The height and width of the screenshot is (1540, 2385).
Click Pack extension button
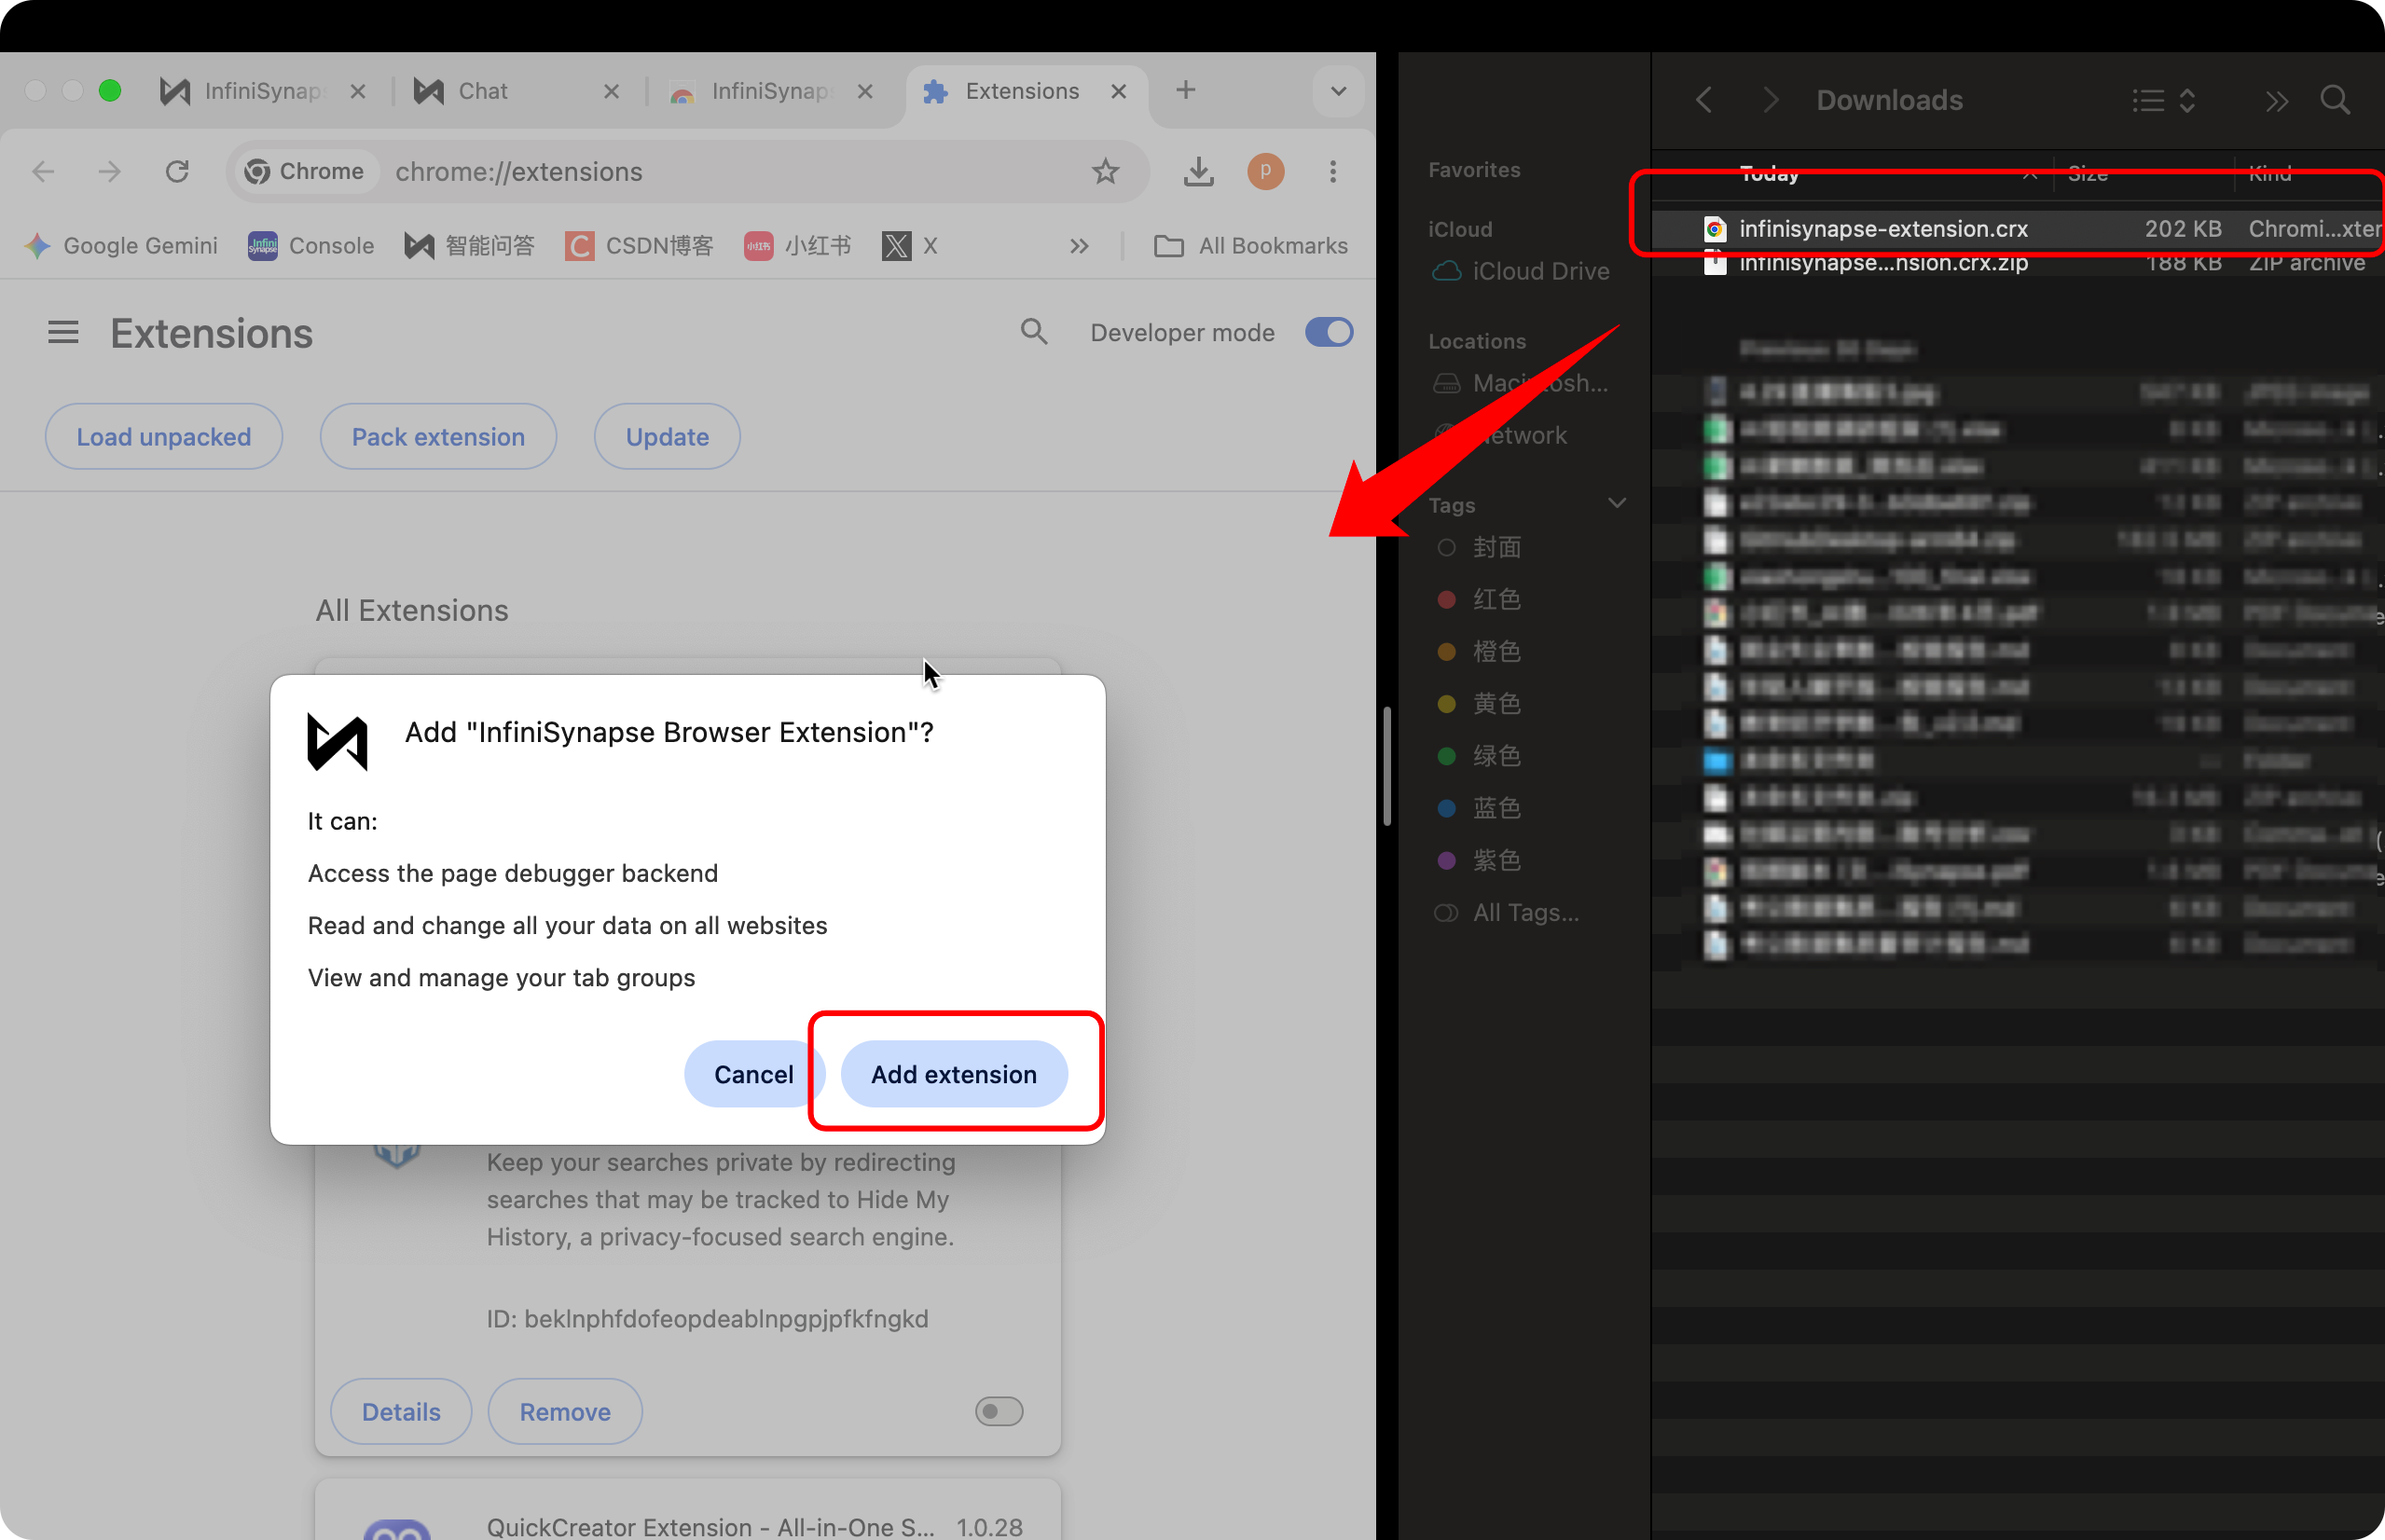(438, 436)
